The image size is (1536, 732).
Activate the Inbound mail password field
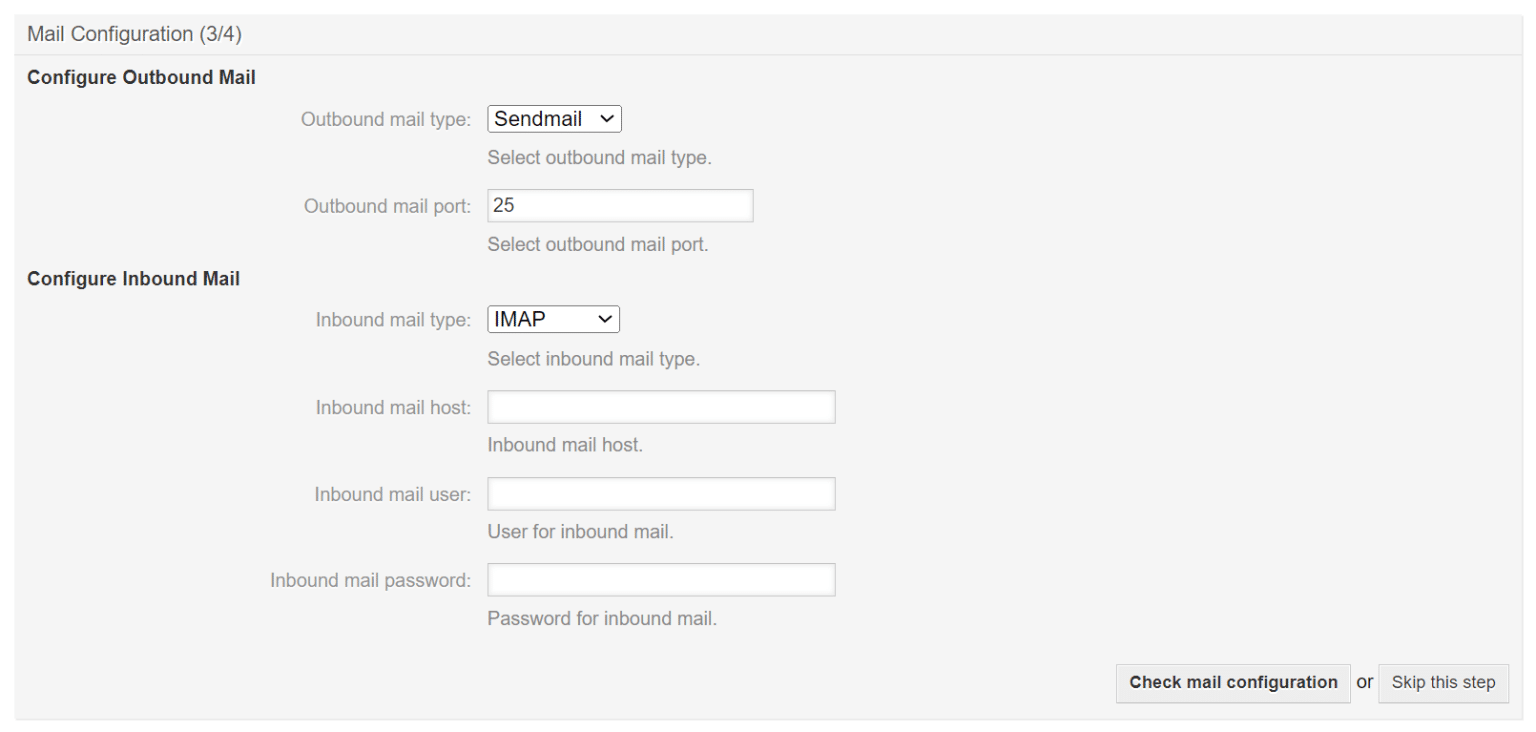tap(660, 579)
